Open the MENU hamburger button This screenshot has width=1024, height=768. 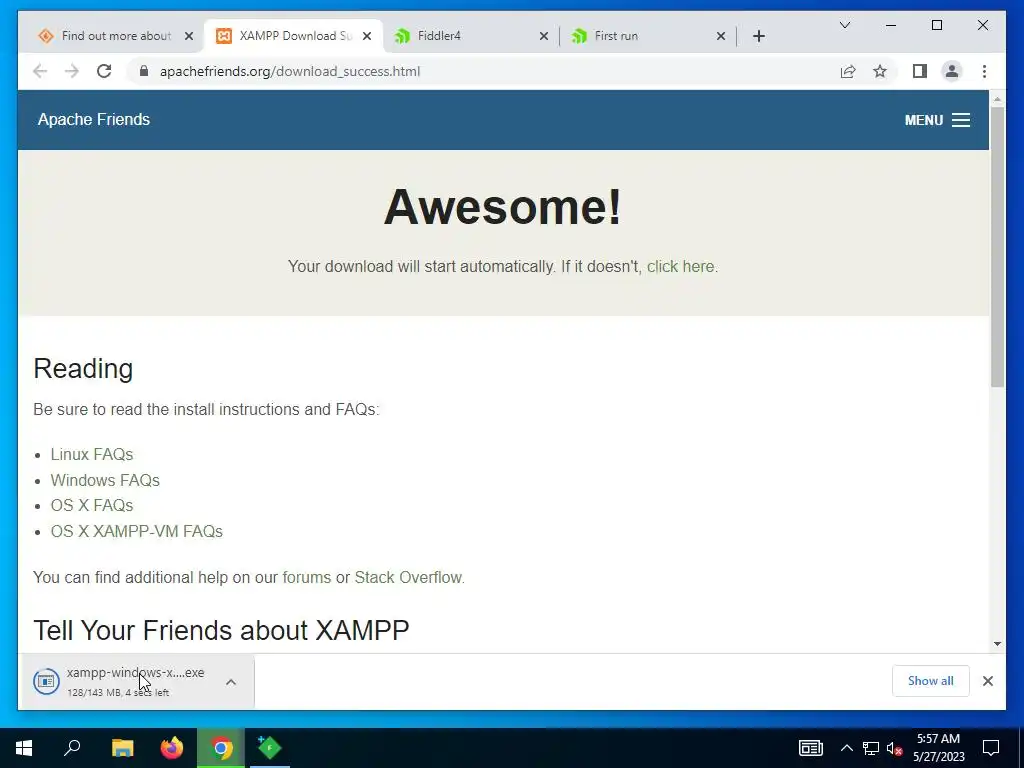(x=937, y=120)
